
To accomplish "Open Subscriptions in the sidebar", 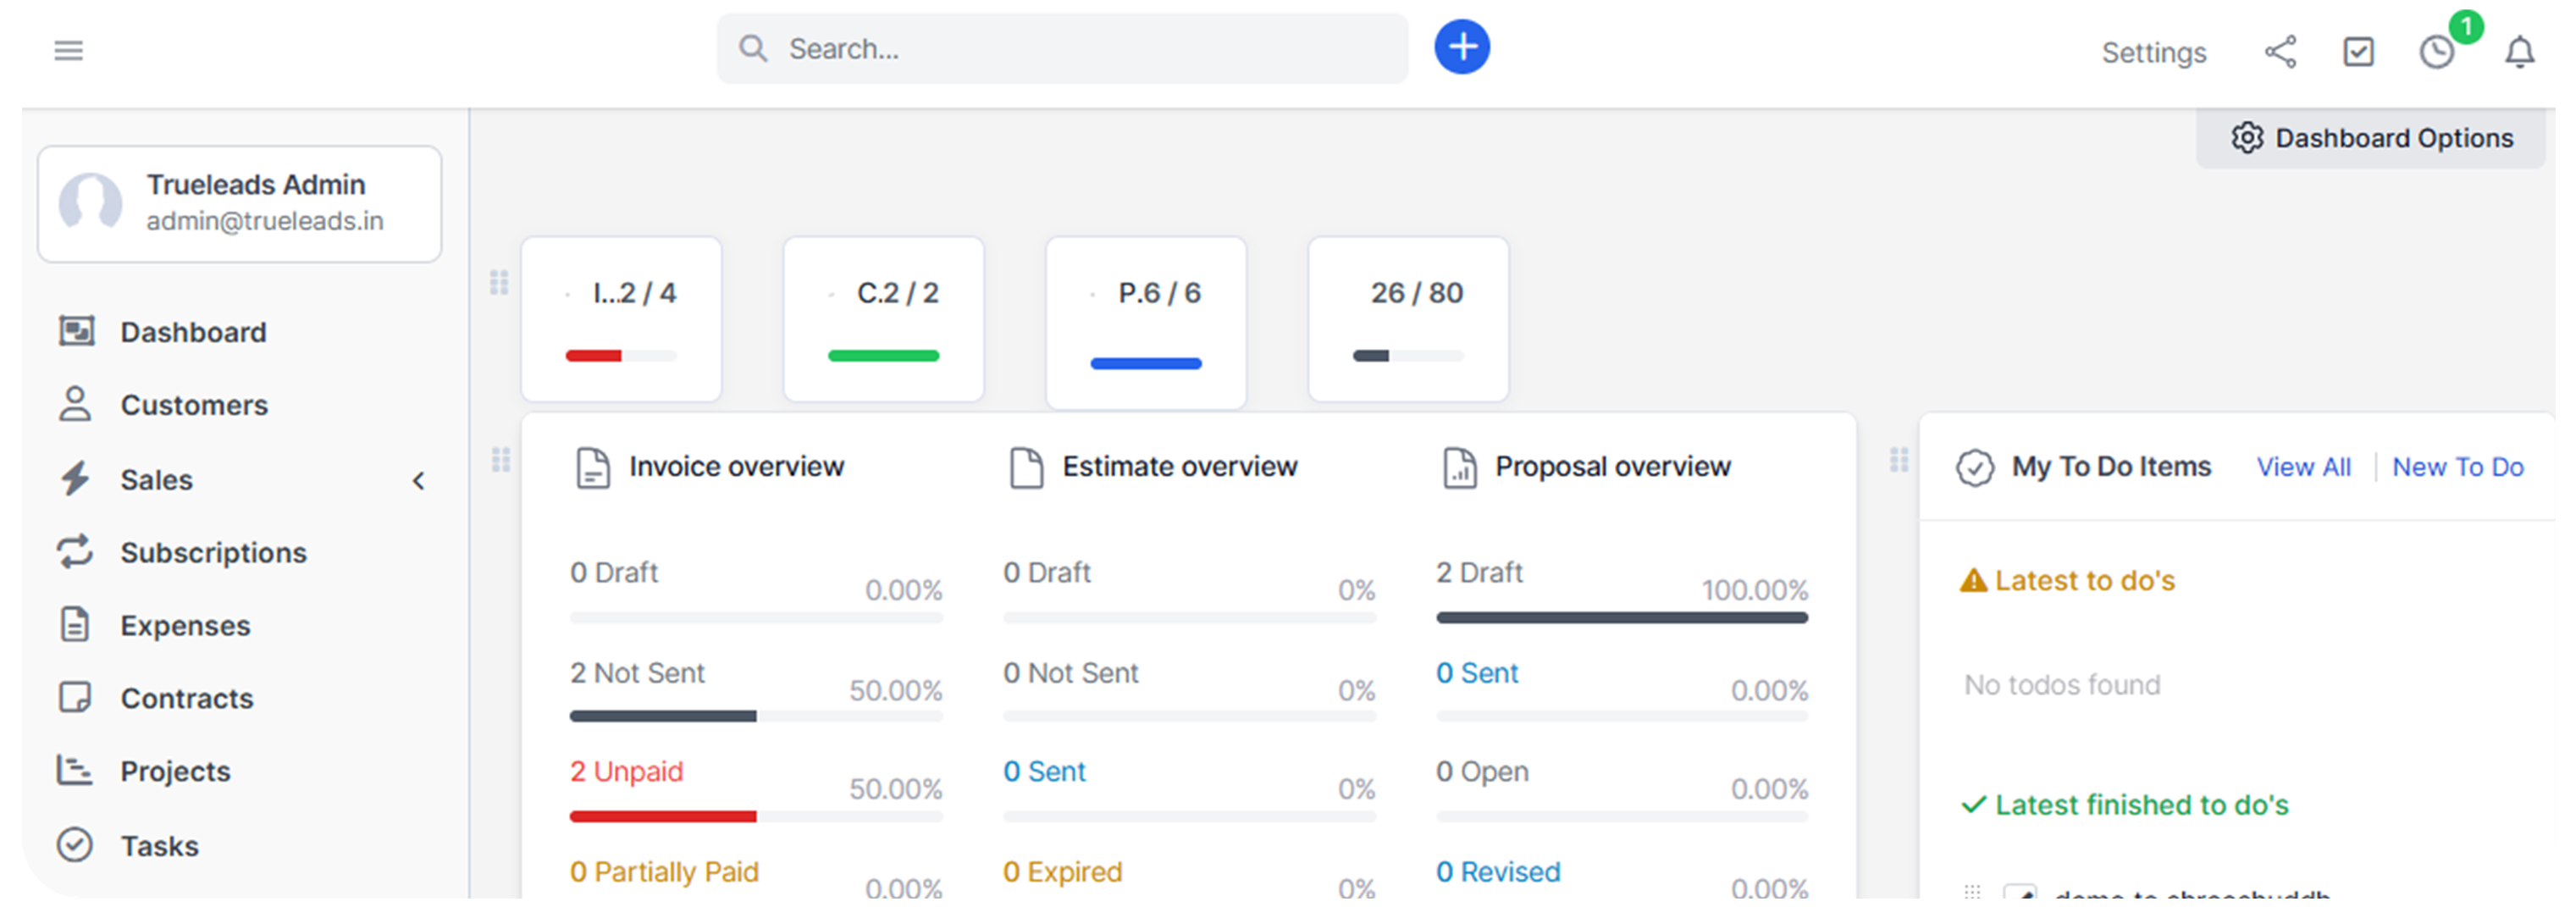I will (x=213, y=553).
